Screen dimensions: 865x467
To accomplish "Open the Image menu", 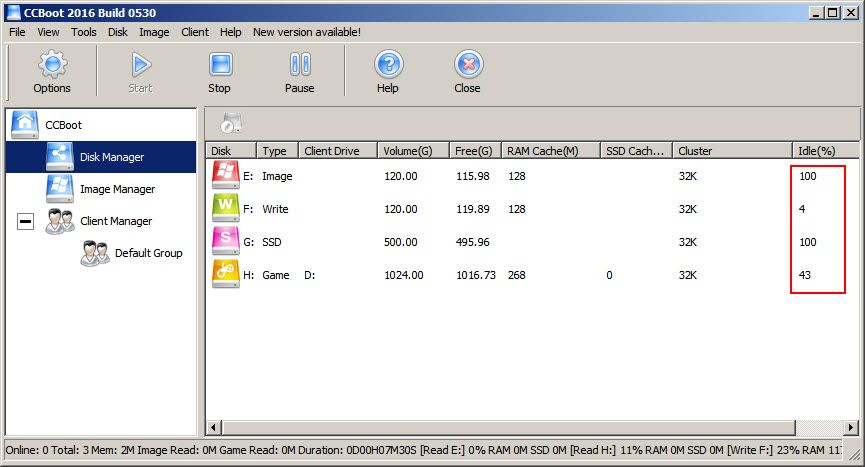I will (154, 32).
